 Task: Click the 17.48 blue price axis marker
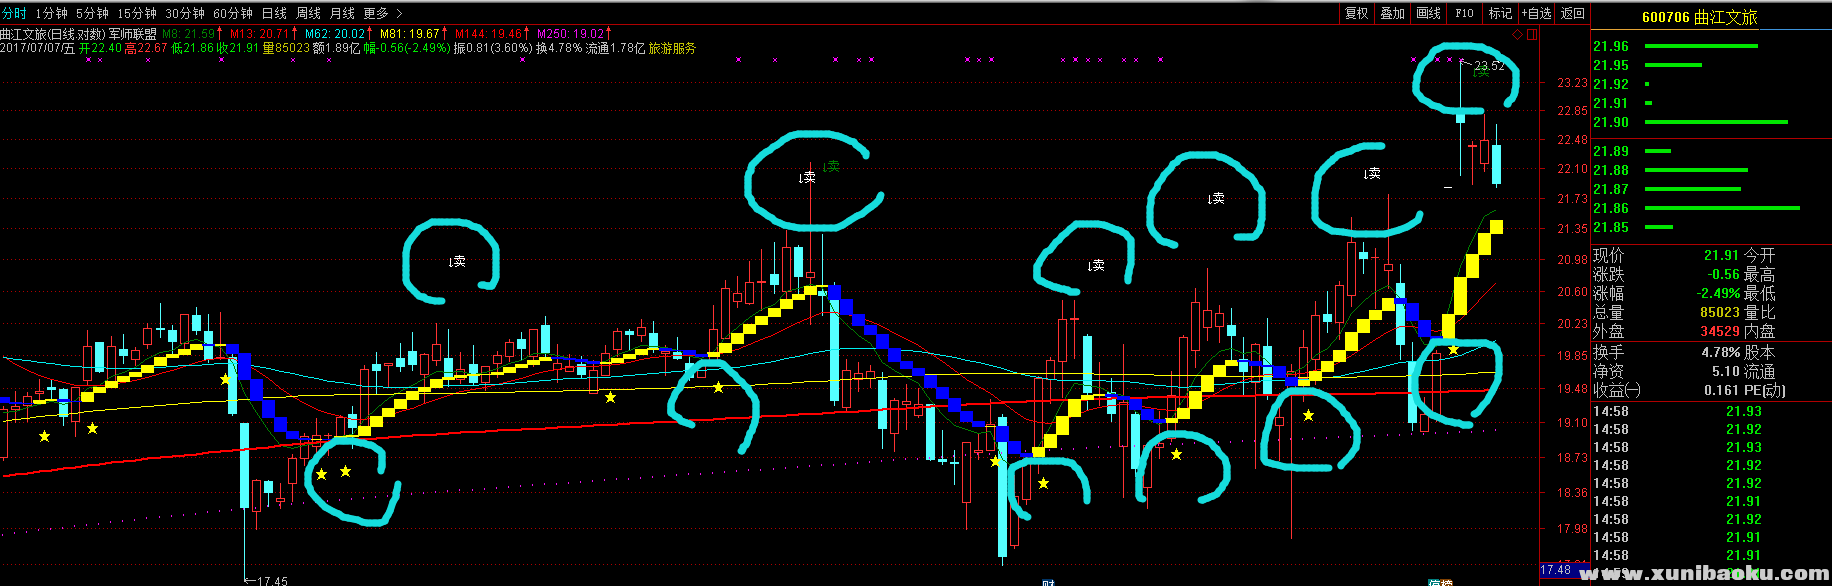point(1555,570)
